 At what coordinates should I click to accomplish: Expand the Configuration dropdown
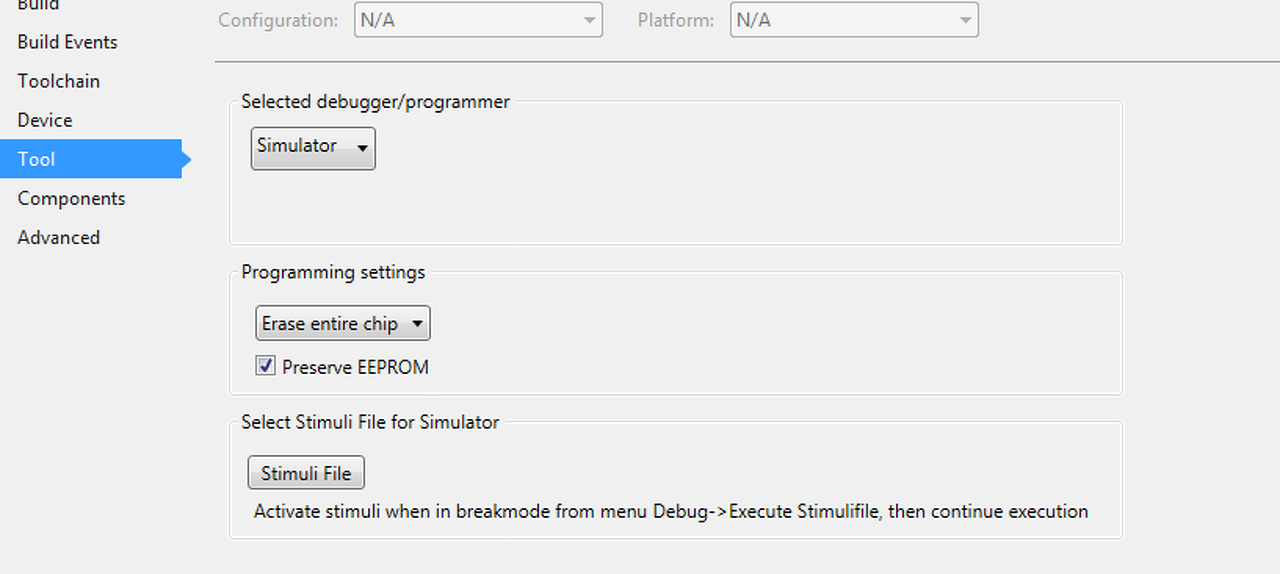478,20
